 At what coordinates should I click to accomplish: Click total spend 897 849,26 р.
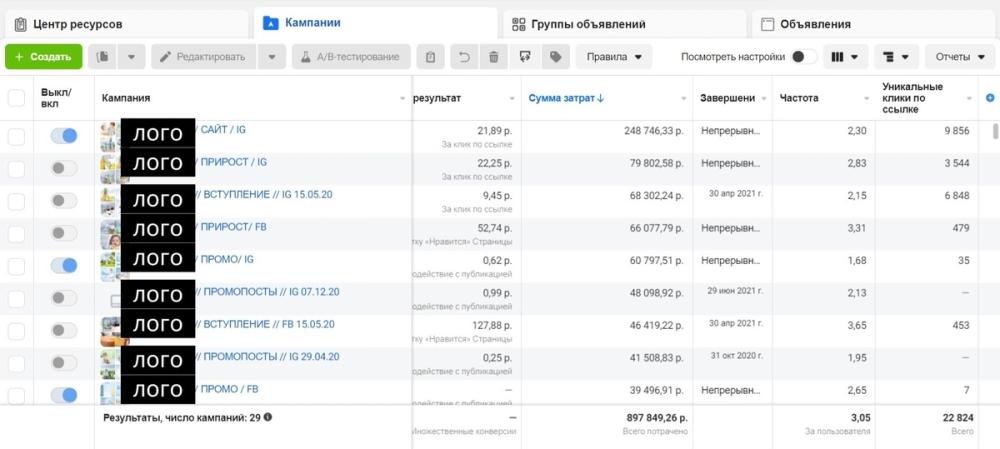pos(657,418)
